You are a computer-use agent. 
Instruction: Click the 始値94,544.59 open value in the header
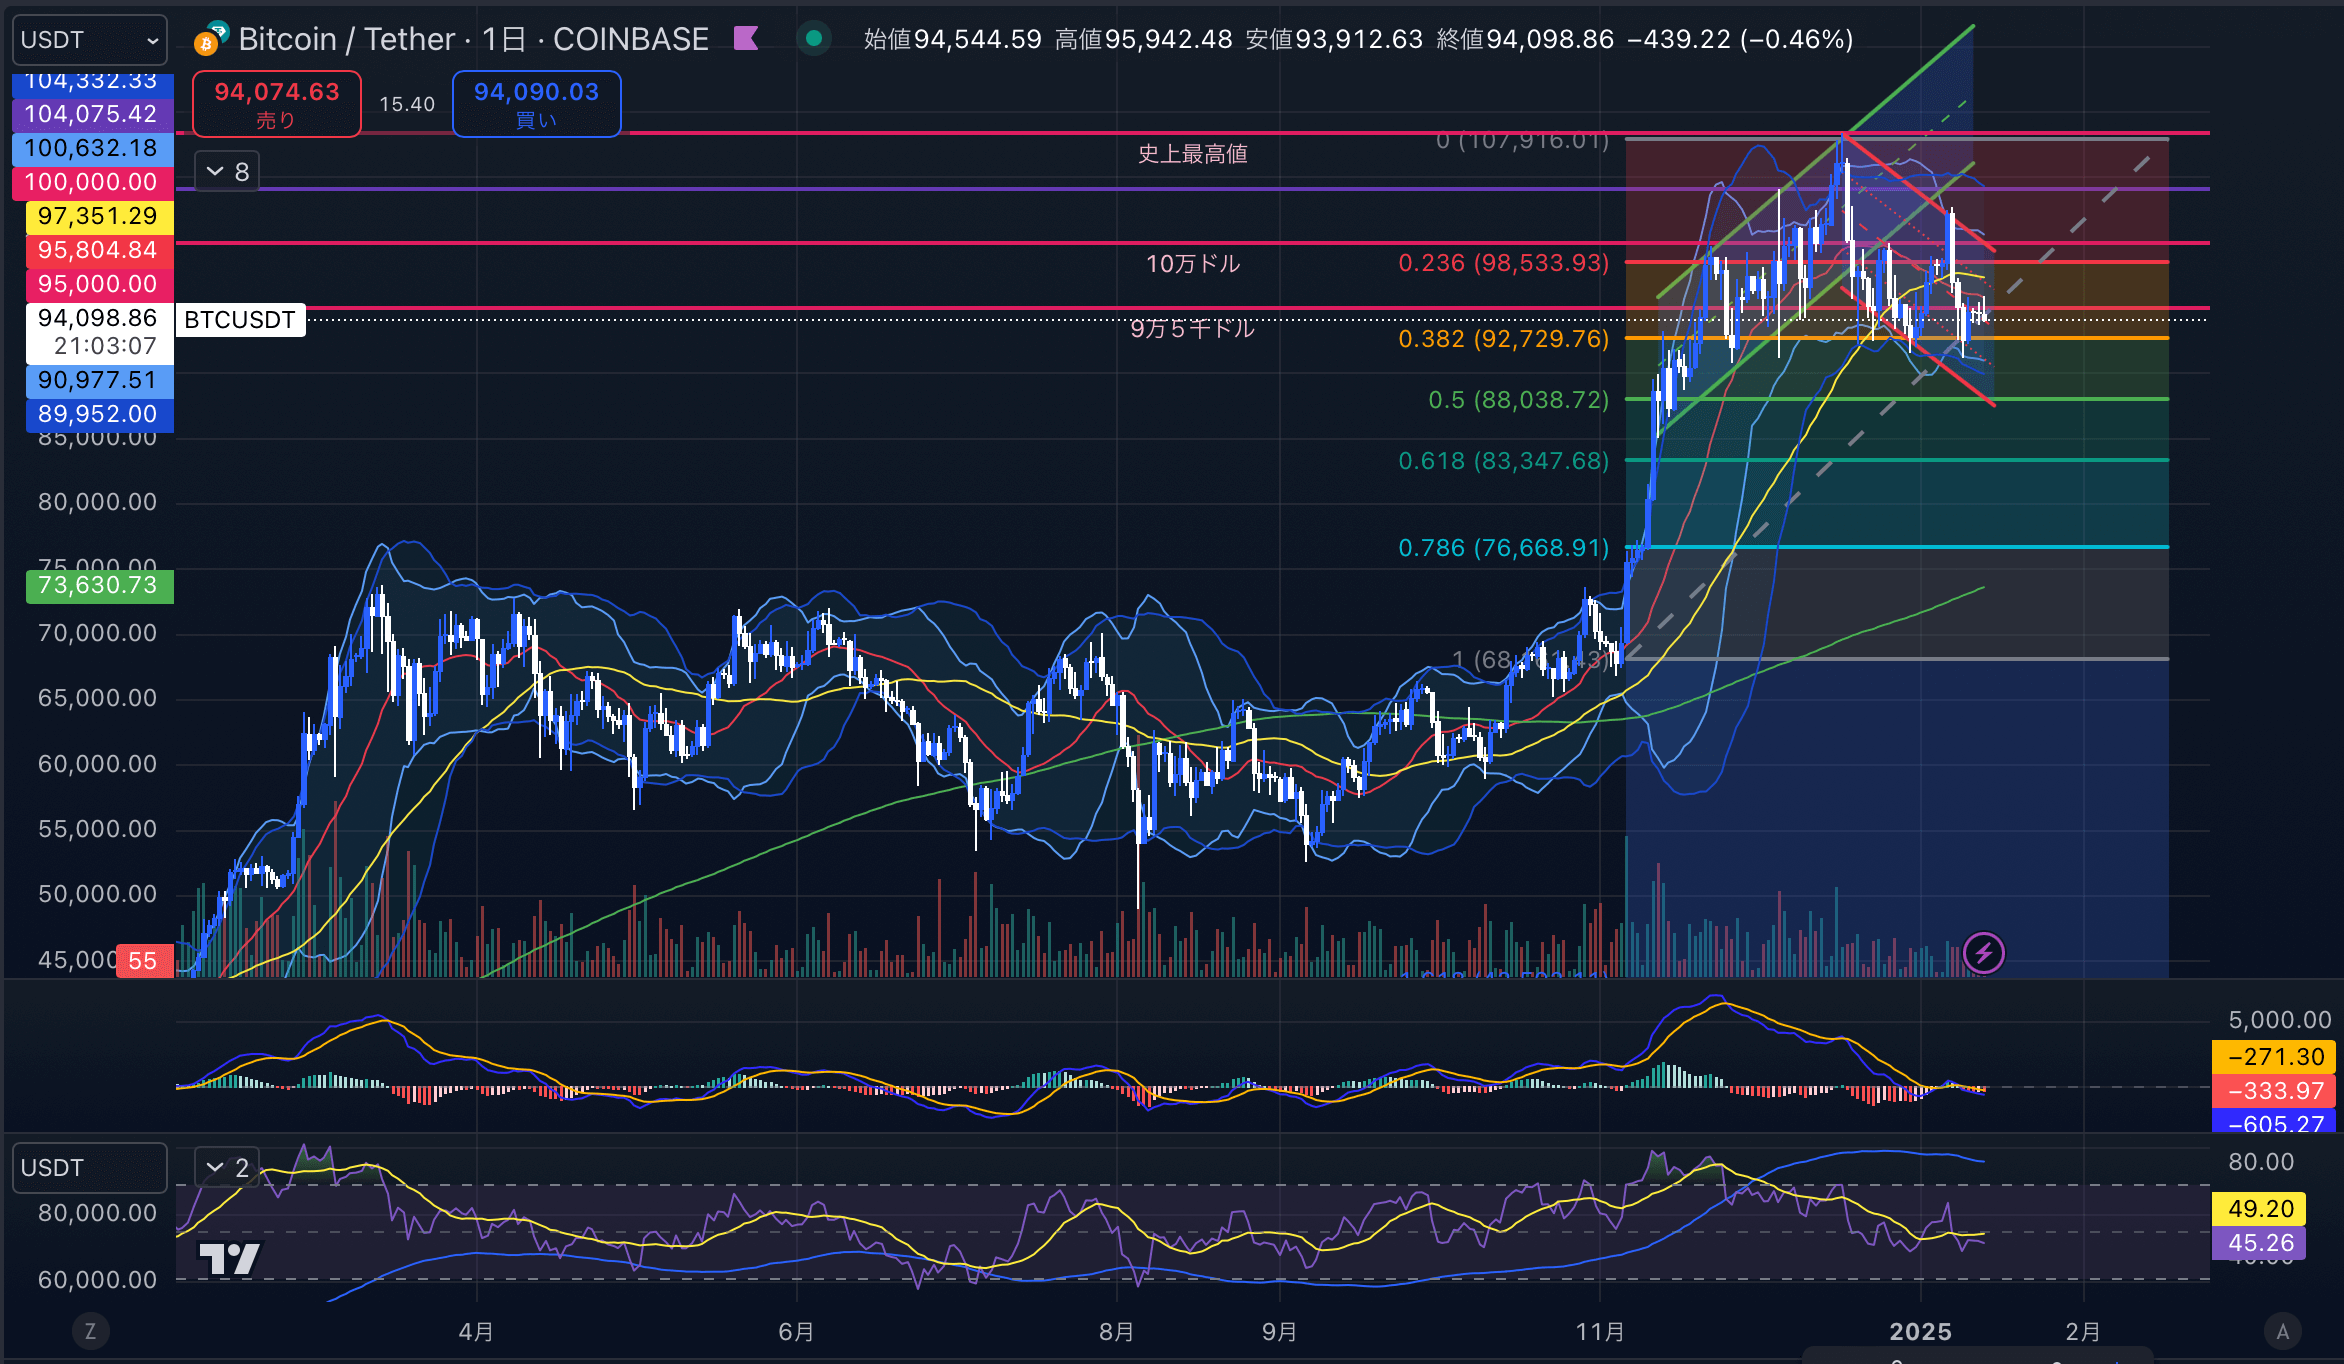[x=953, y=39]
